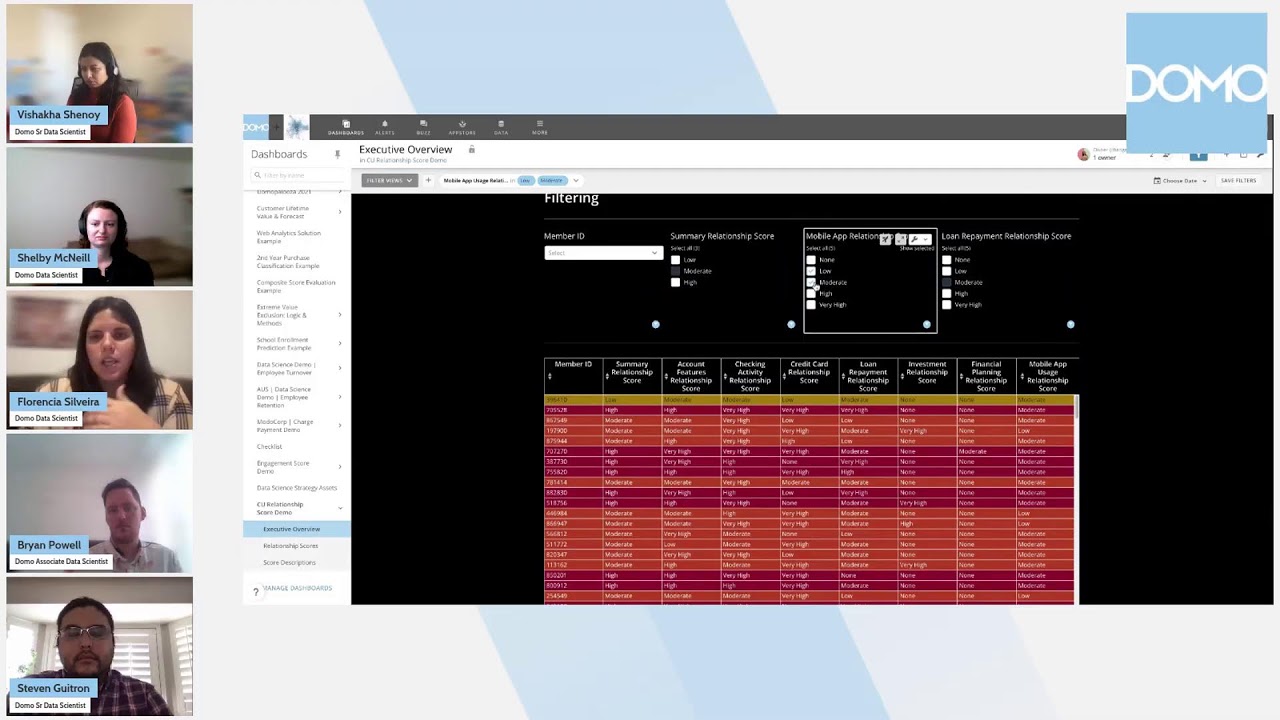1280x720 pixels.
Task: Click member ID 705528 in the table
Action: (557, 410)
